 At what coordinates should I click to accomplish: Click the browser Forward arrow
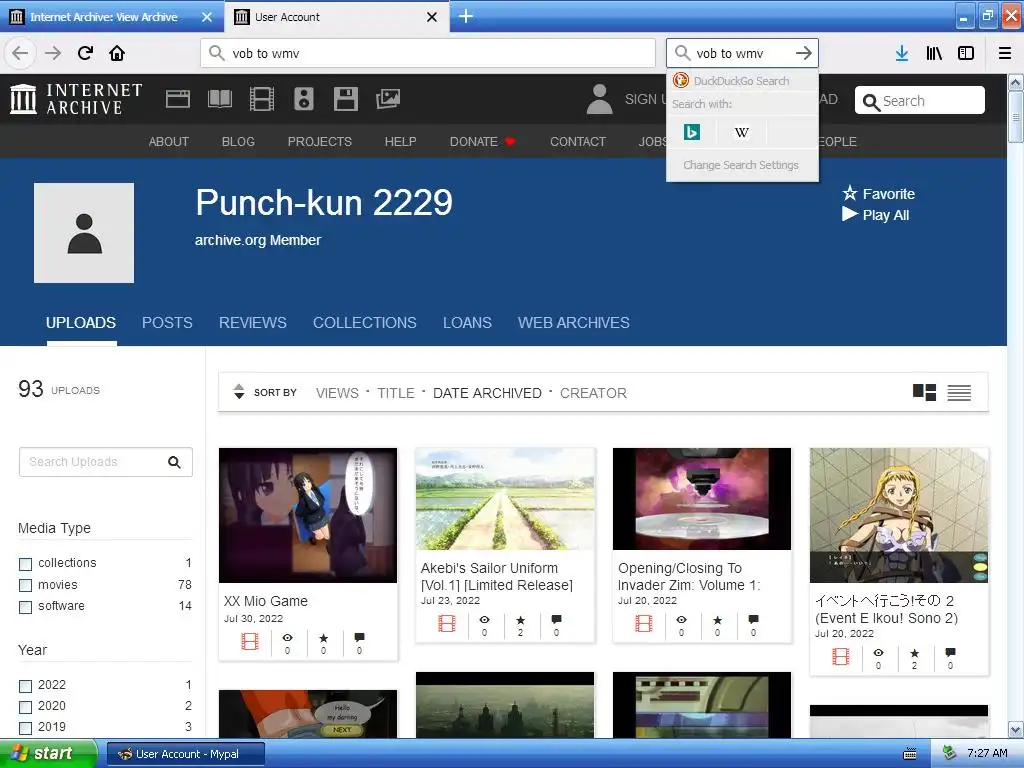[x=52, y=53]
